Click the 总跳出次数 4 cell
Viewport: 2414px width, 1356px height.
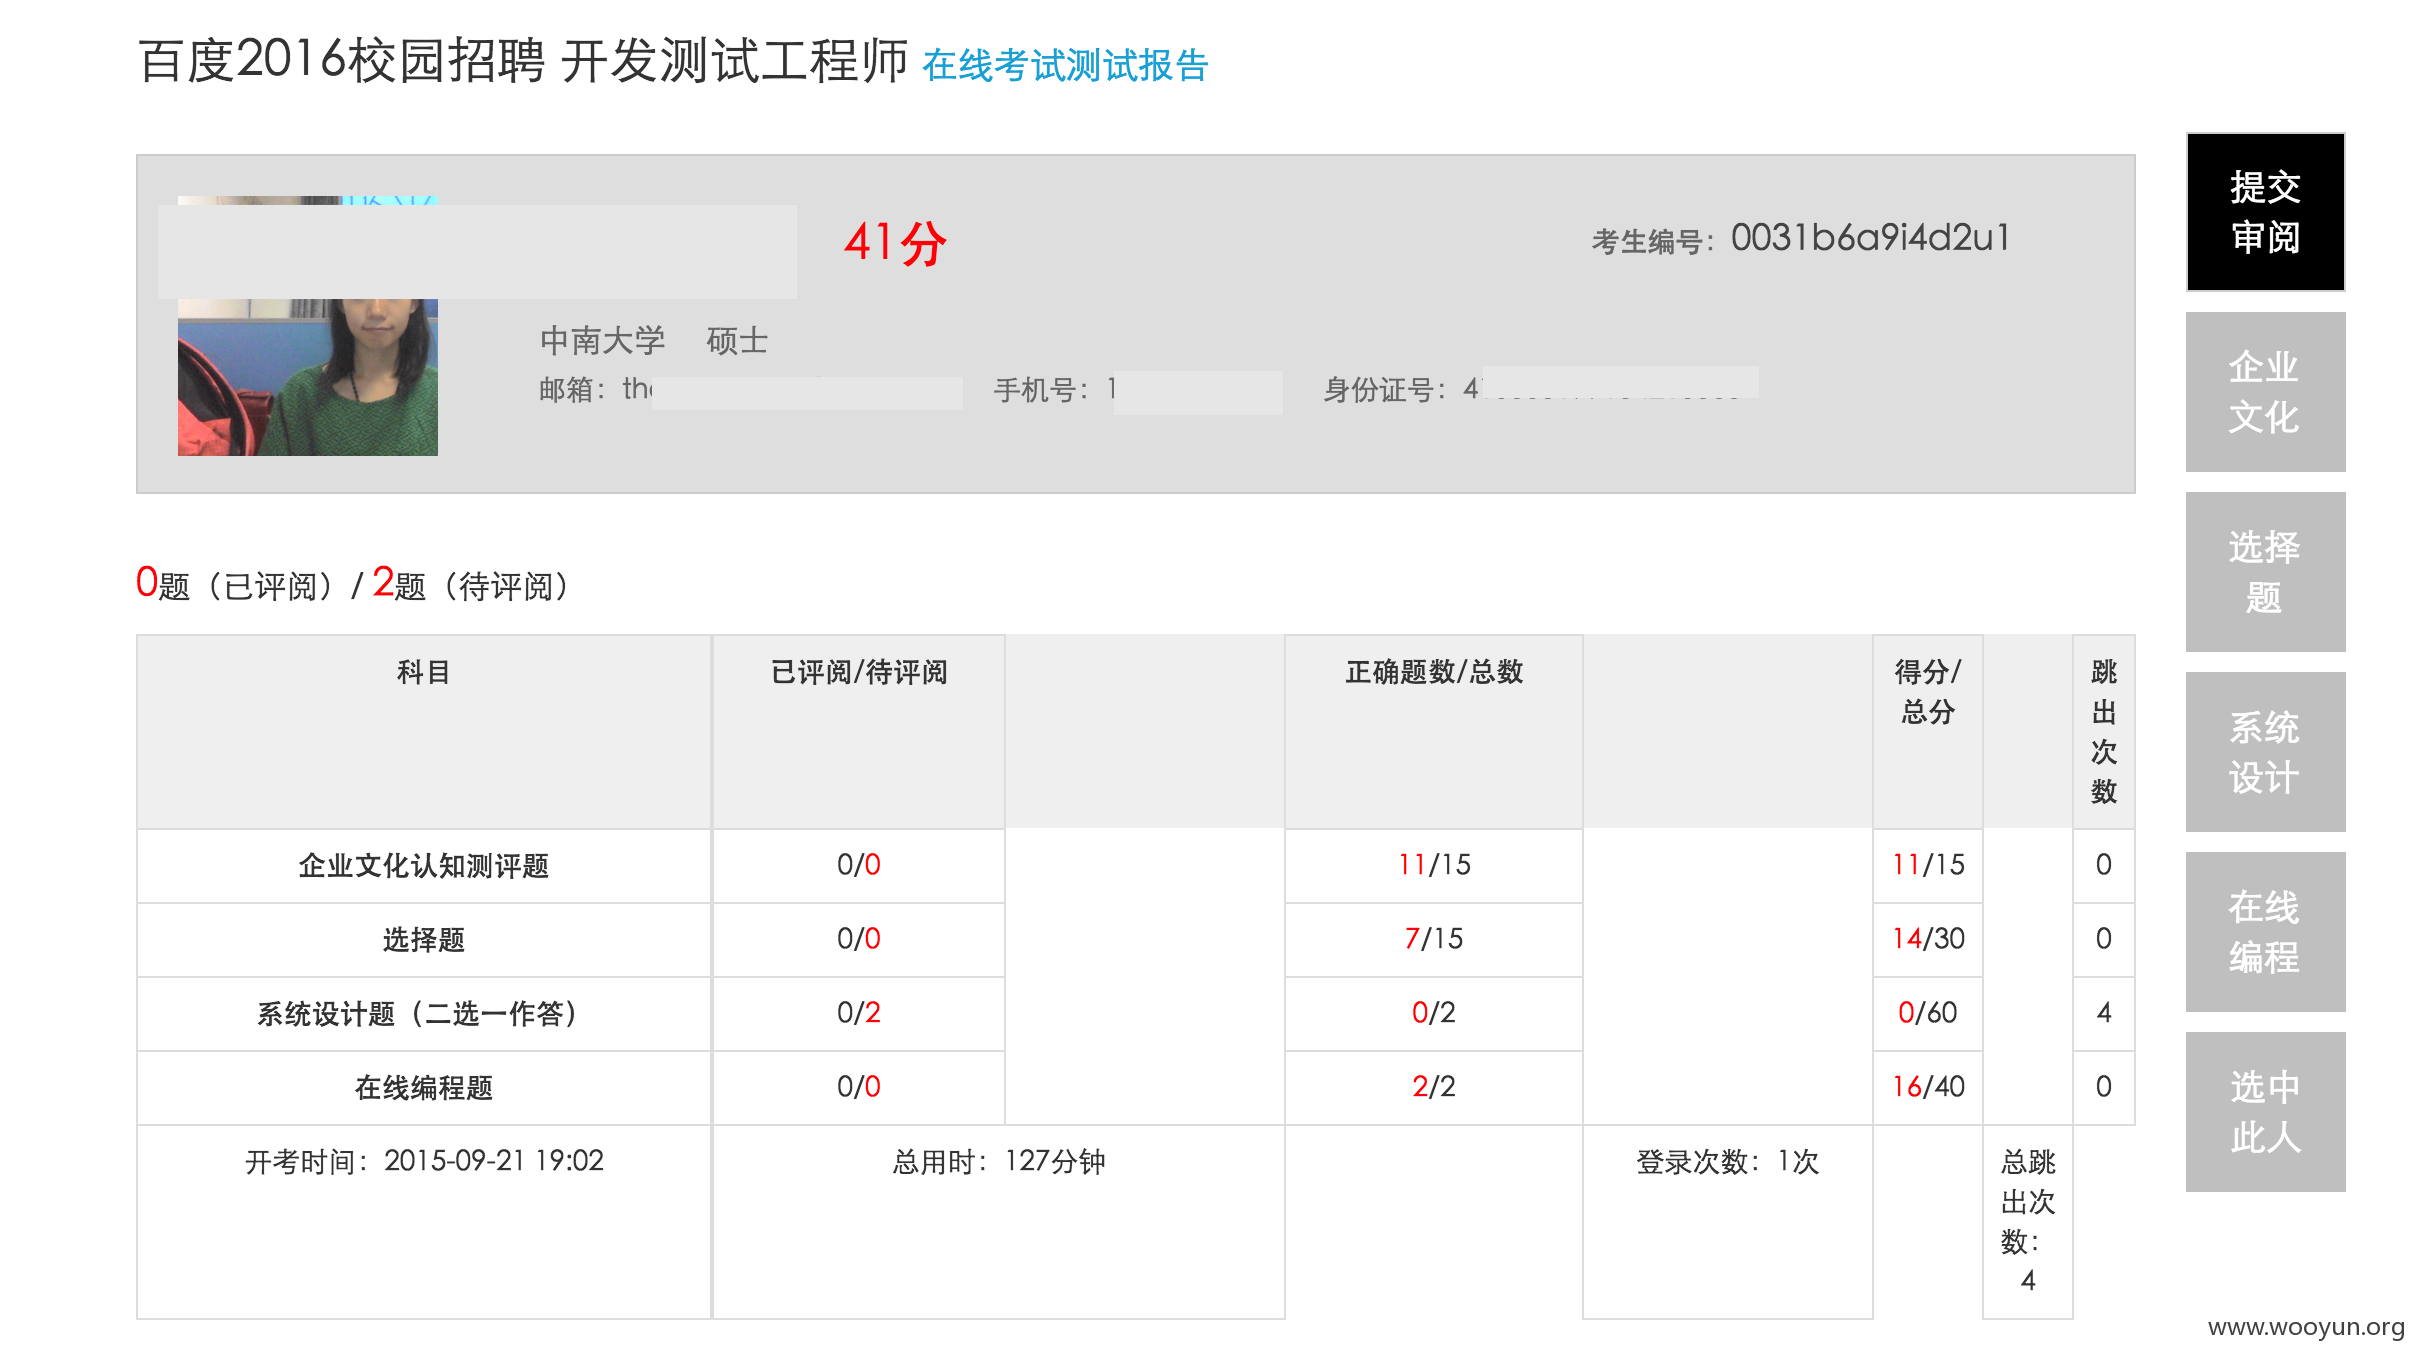[x=2028, y=1221]
